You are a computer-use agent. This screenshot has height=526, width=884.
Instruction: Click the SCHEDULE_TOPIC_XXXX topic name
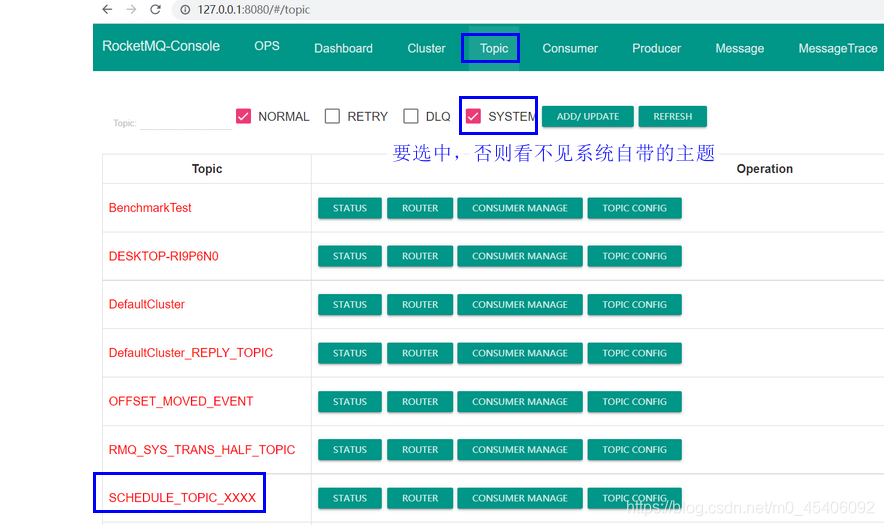click(x=182, y=498)
